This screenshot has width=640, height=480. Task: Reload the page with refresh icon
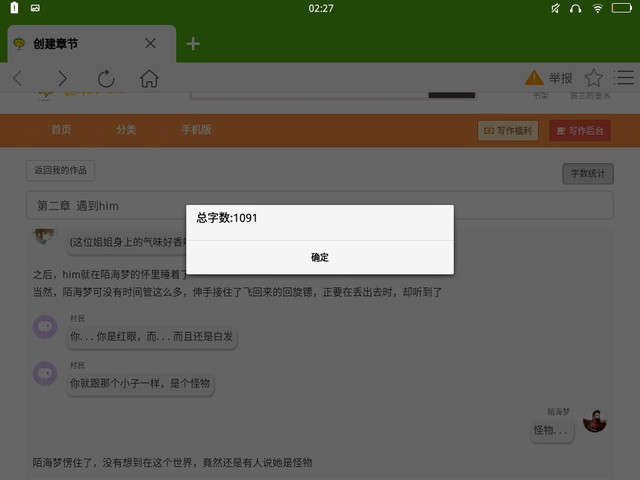point(105,78)
